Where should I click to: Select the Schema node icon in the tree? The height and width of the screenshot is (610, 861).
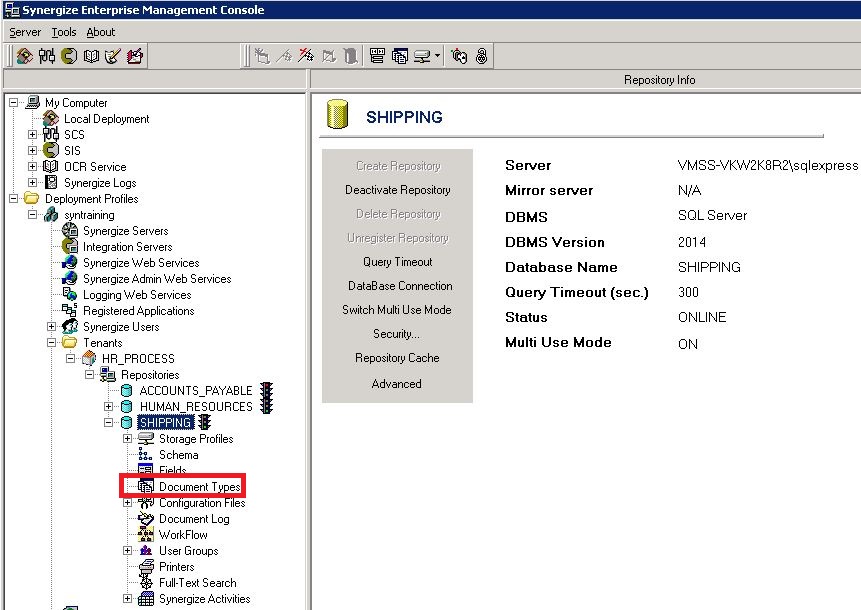[145, 455]
